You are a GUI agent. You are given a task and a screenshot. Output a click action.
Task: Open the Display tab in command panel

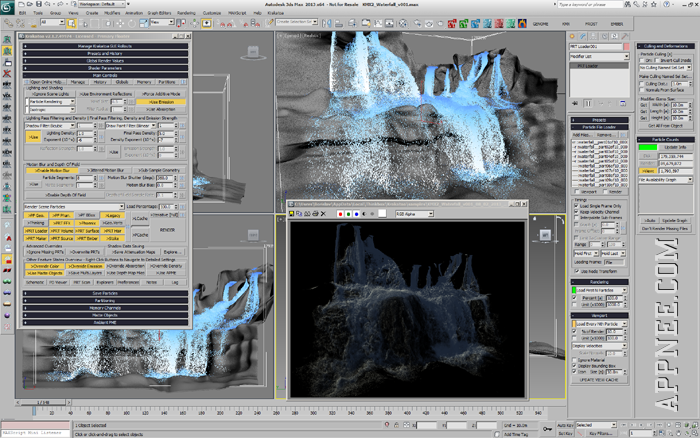click(614, 36)
